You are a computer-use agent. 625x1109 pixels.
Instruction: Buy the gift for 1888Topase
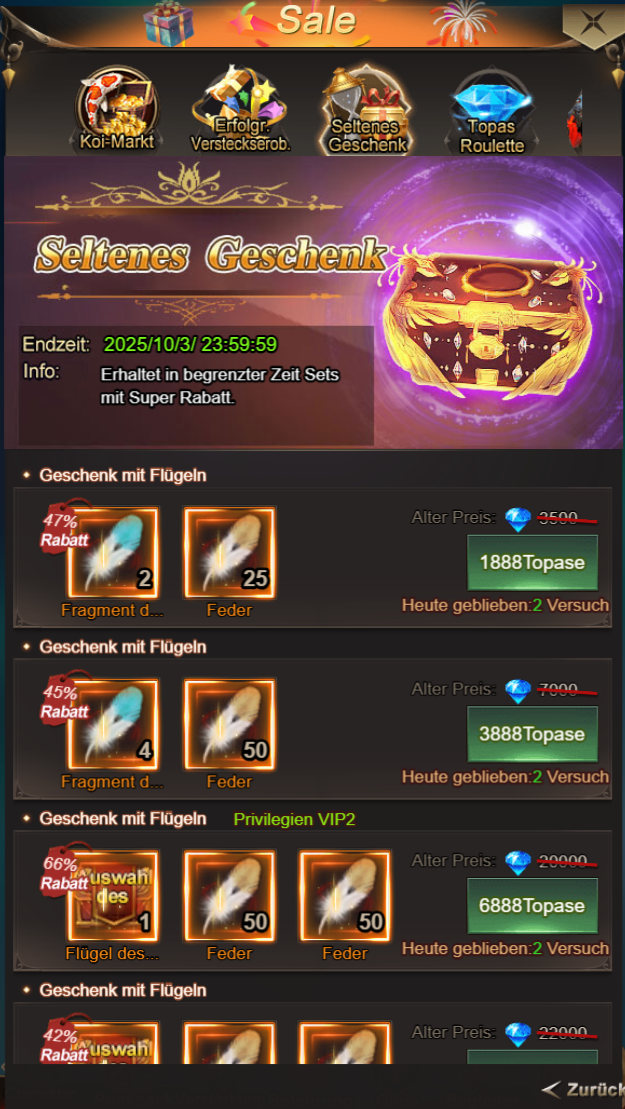coord(532,563)
